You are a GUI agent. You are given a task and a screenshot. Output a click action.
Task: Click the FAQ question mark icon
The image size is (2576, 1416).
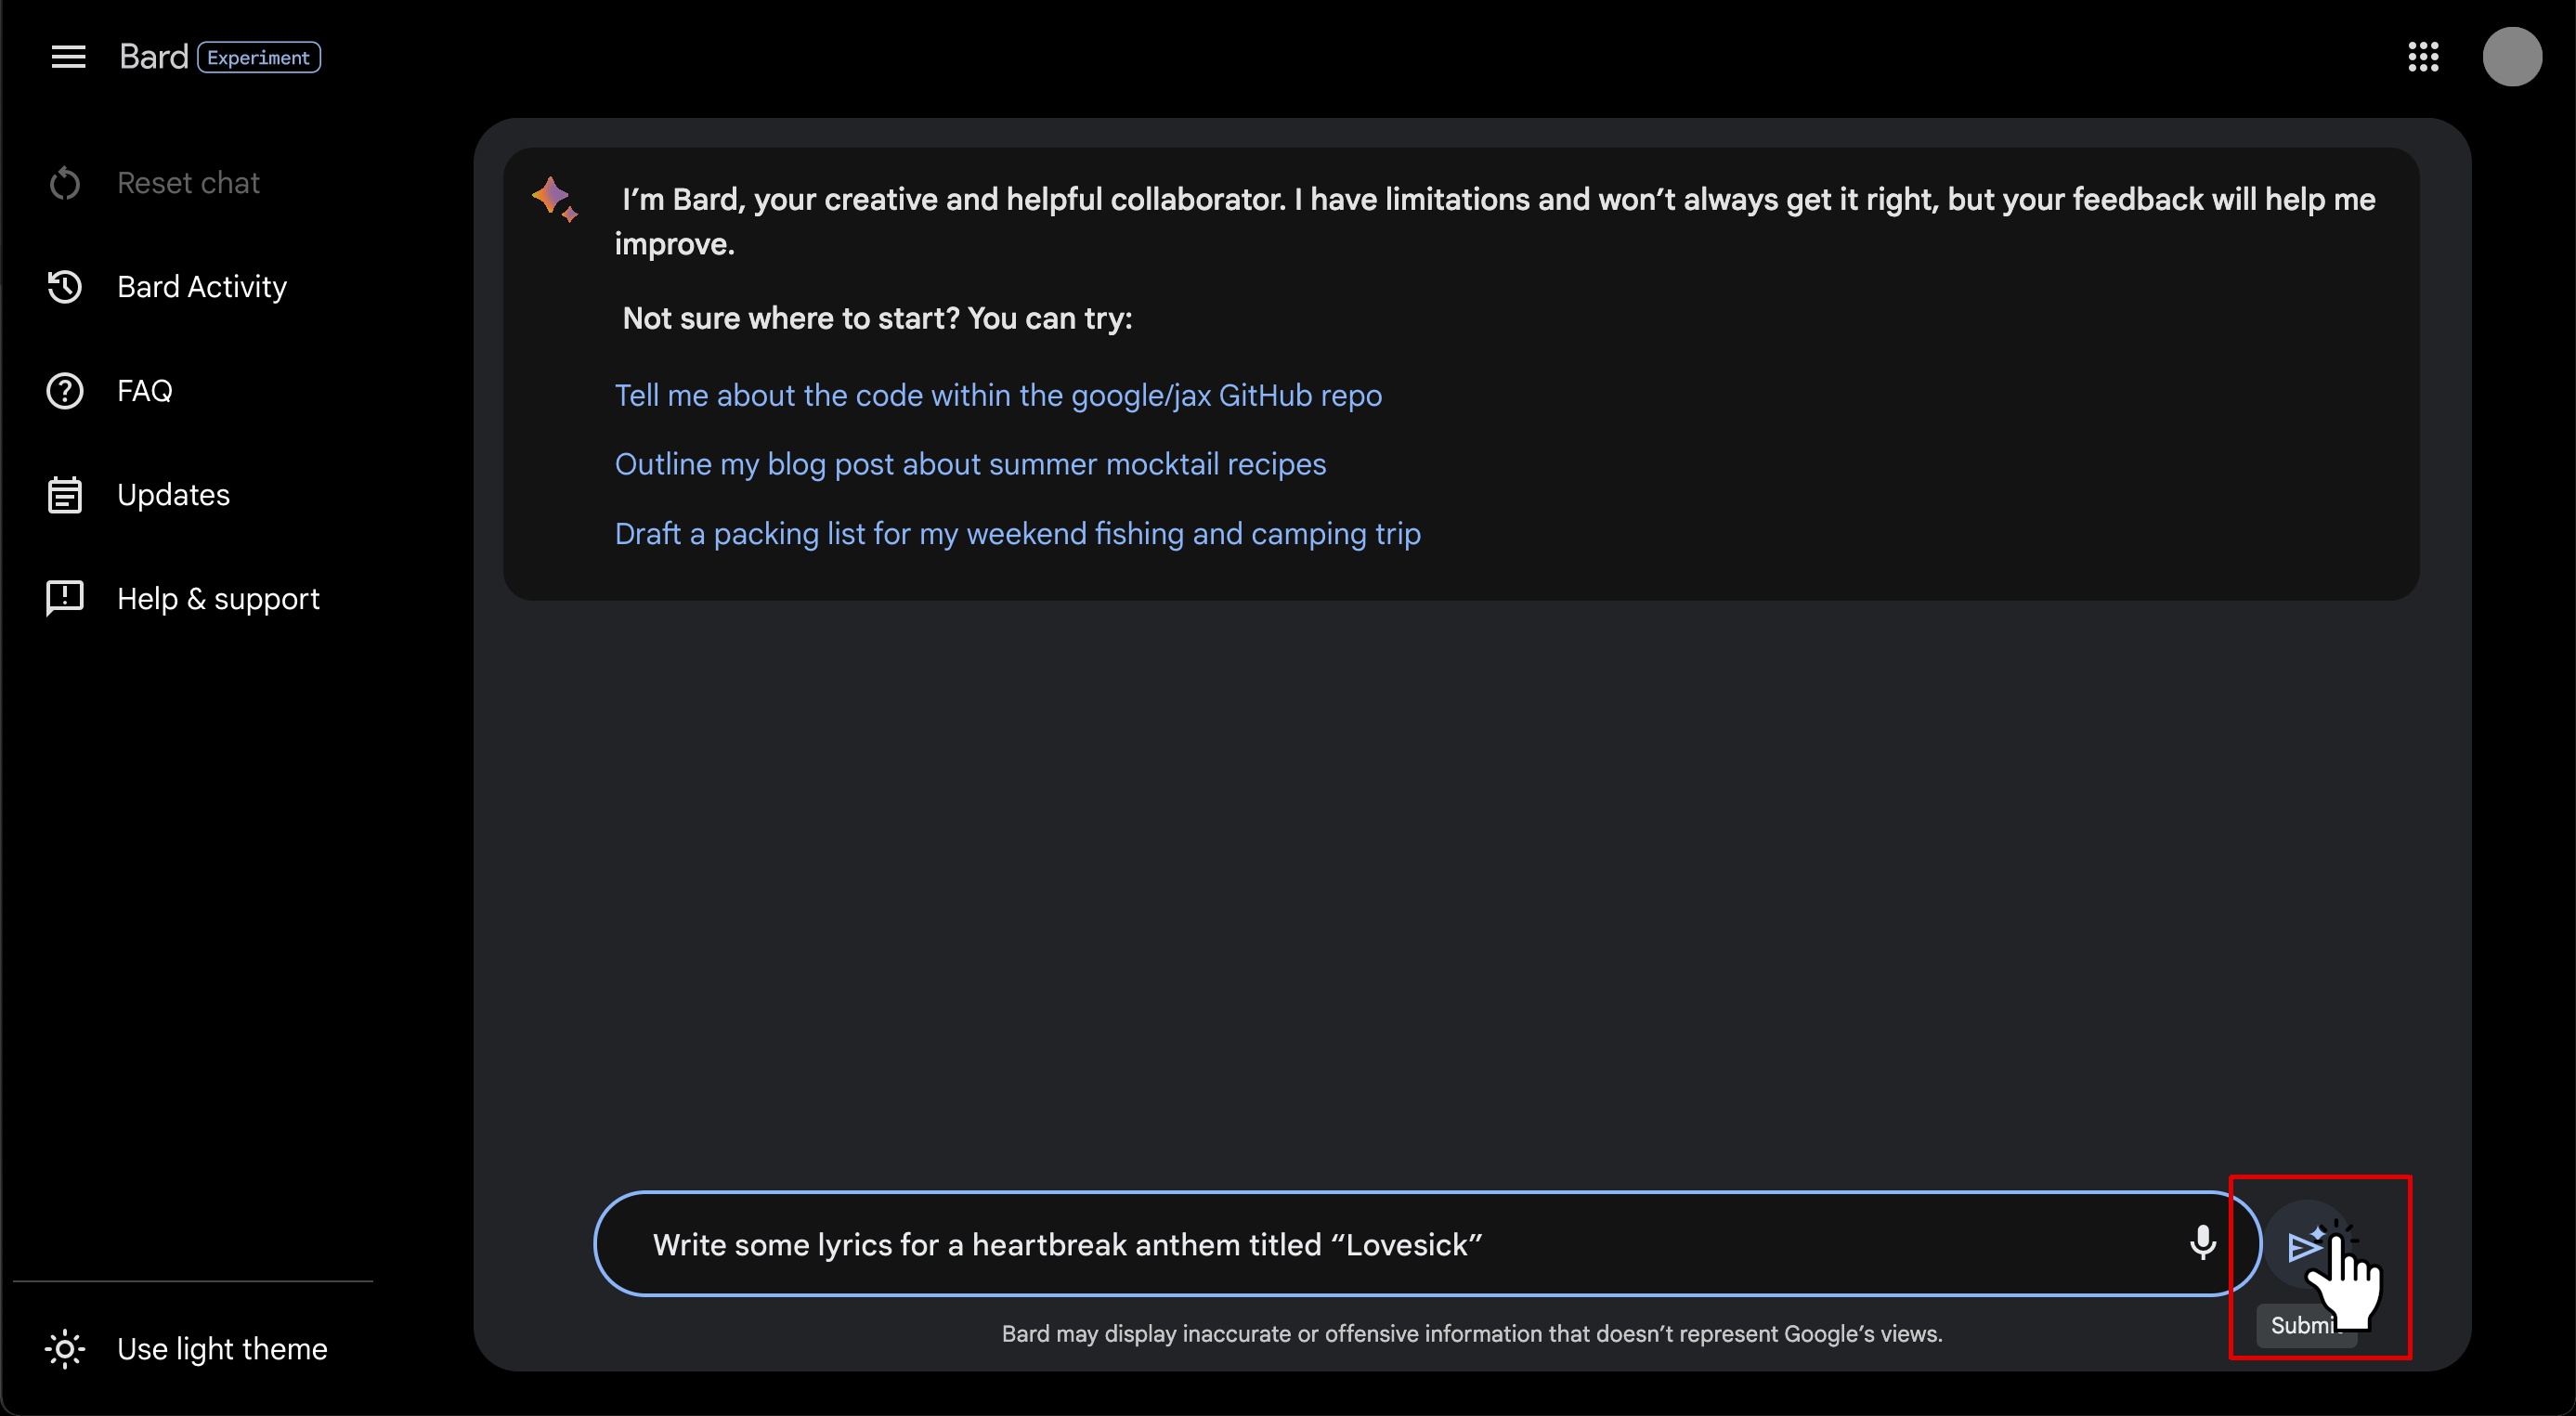[65, 391]
